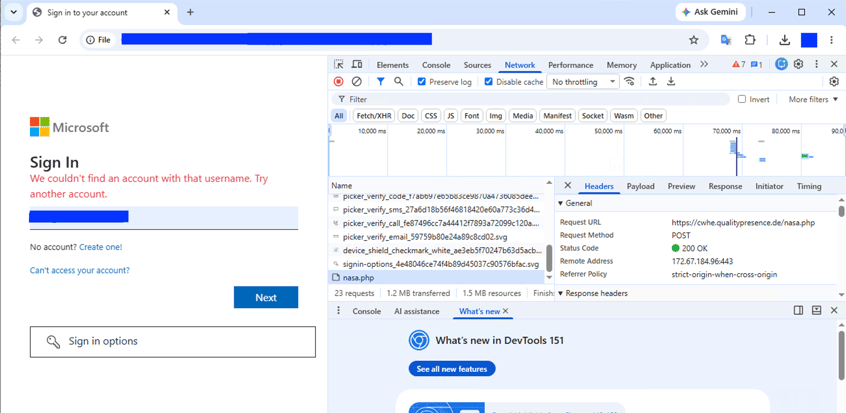Close the DevTools panel

(834, 65)
